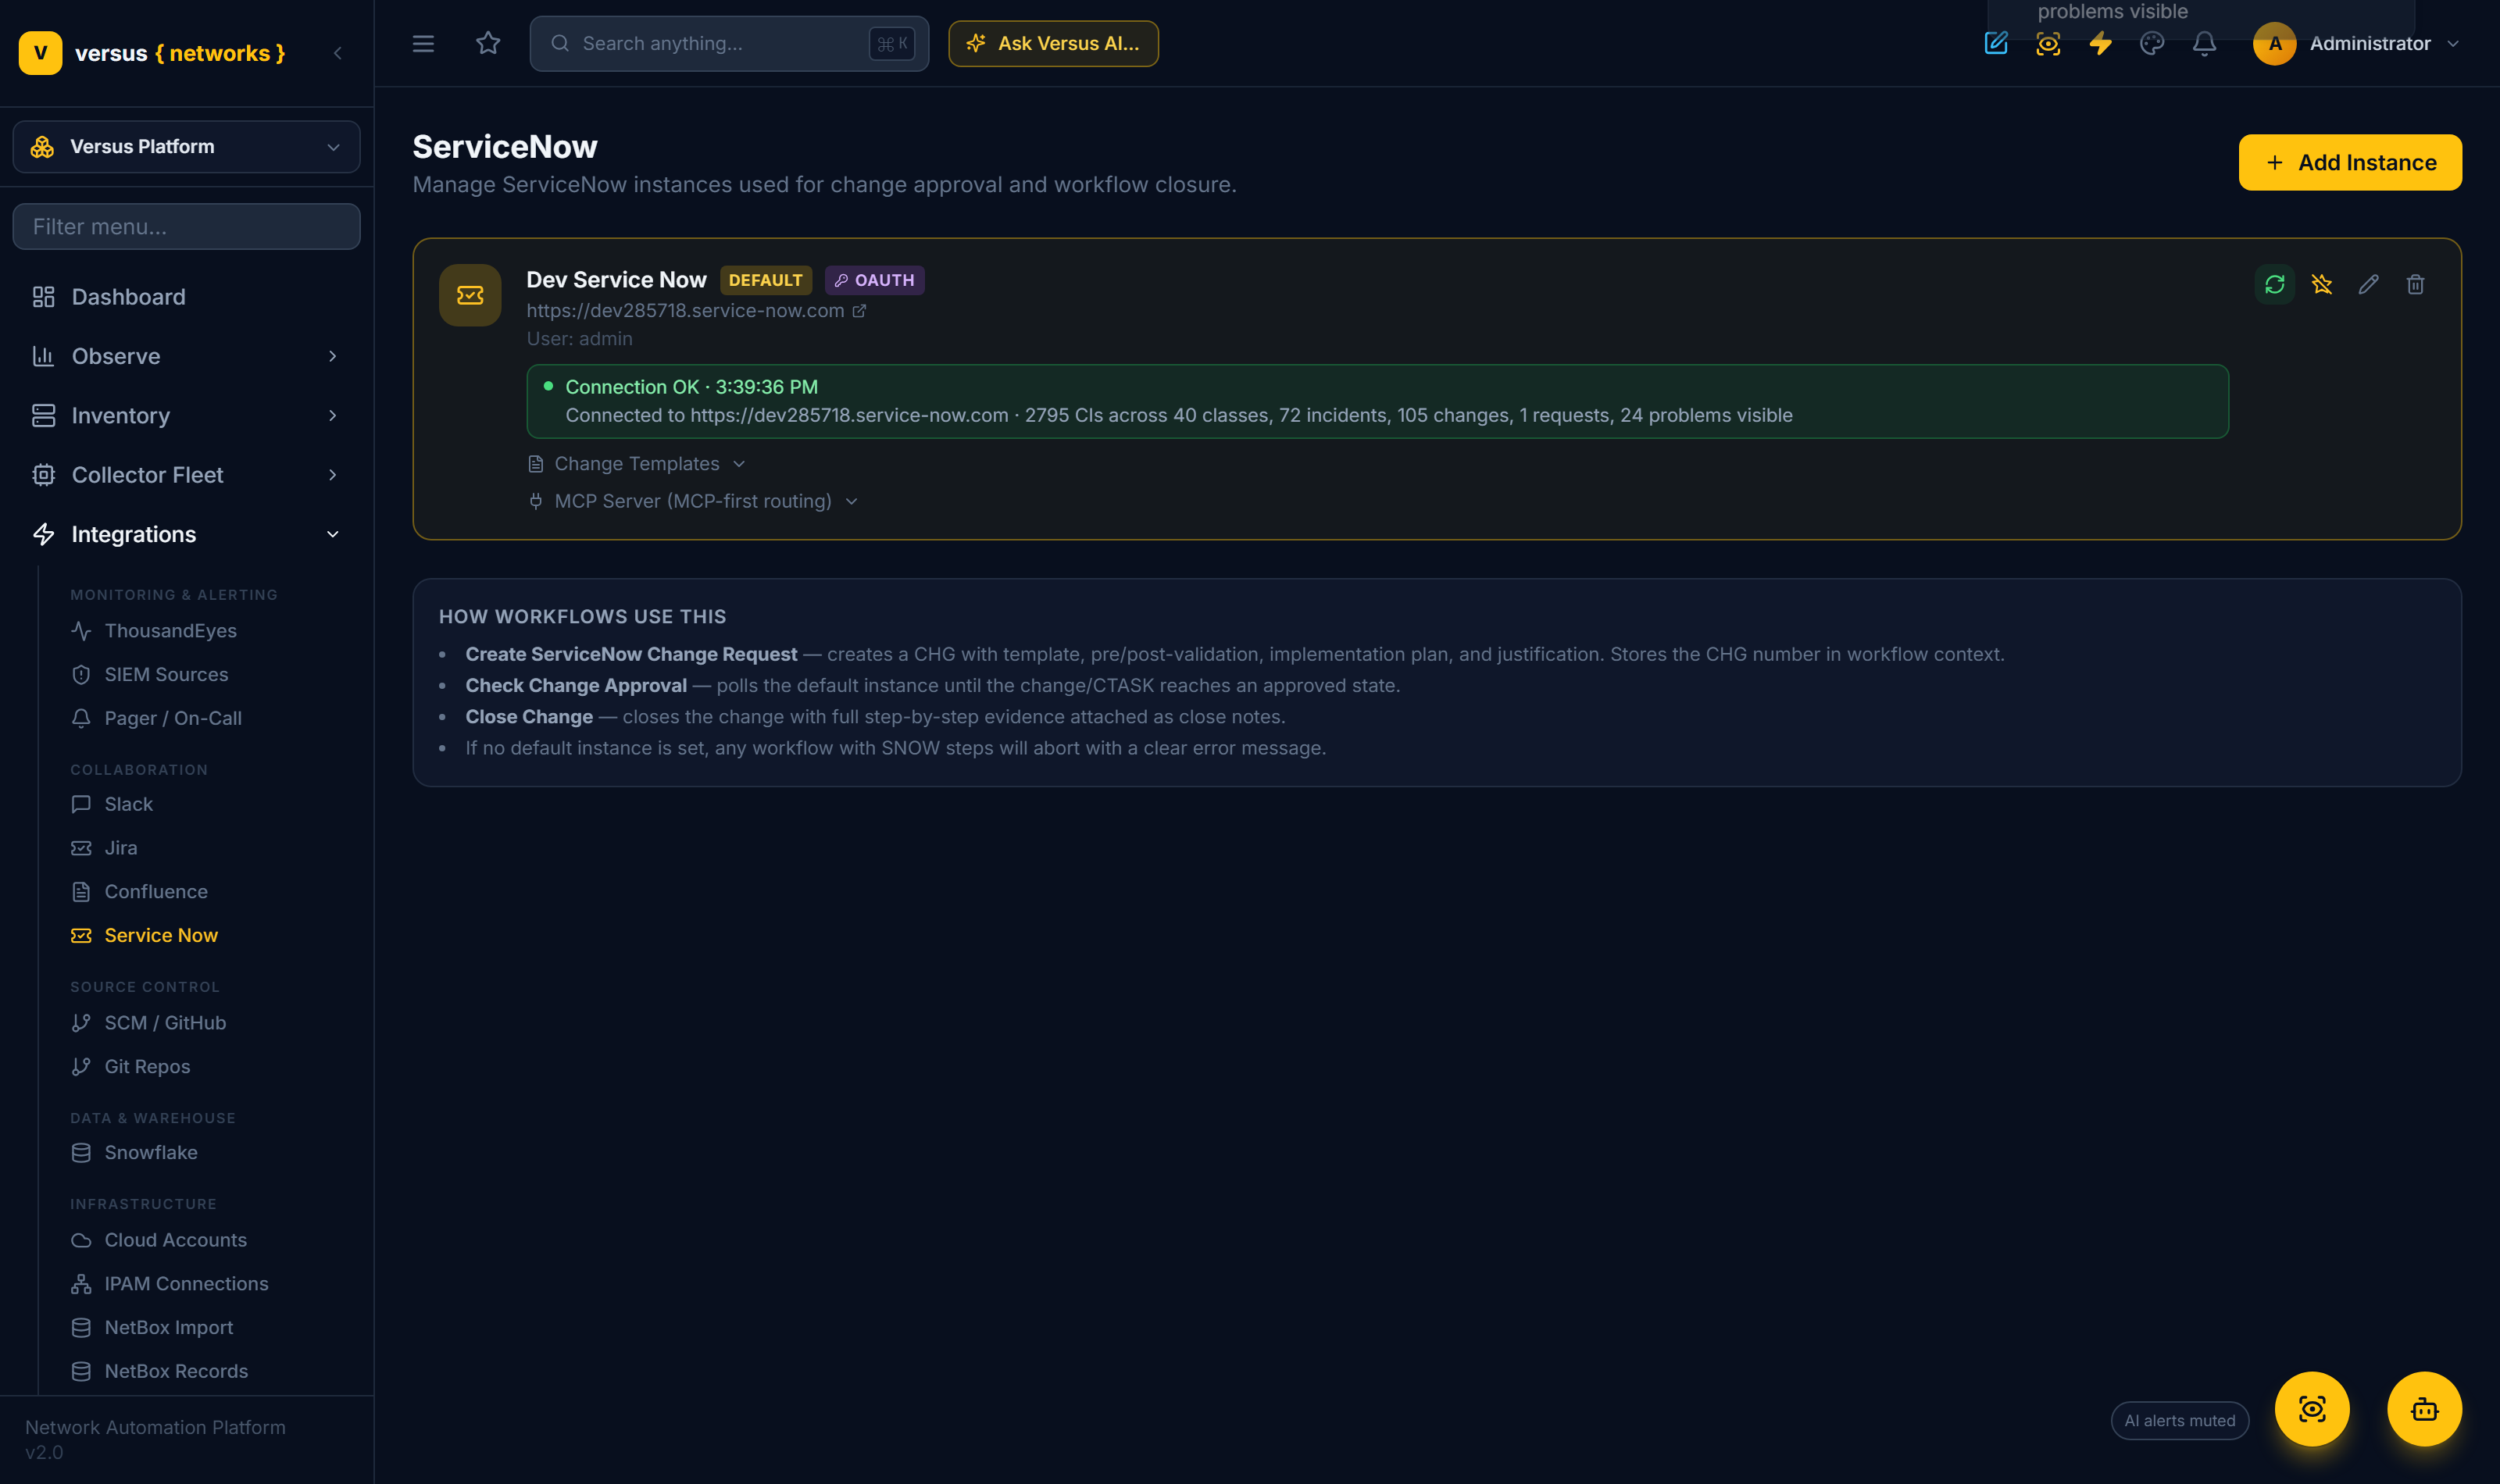The image size is (2500, 1484).
Task: Open the floating robot assistant button
Action: [x=2424, y=1409]
